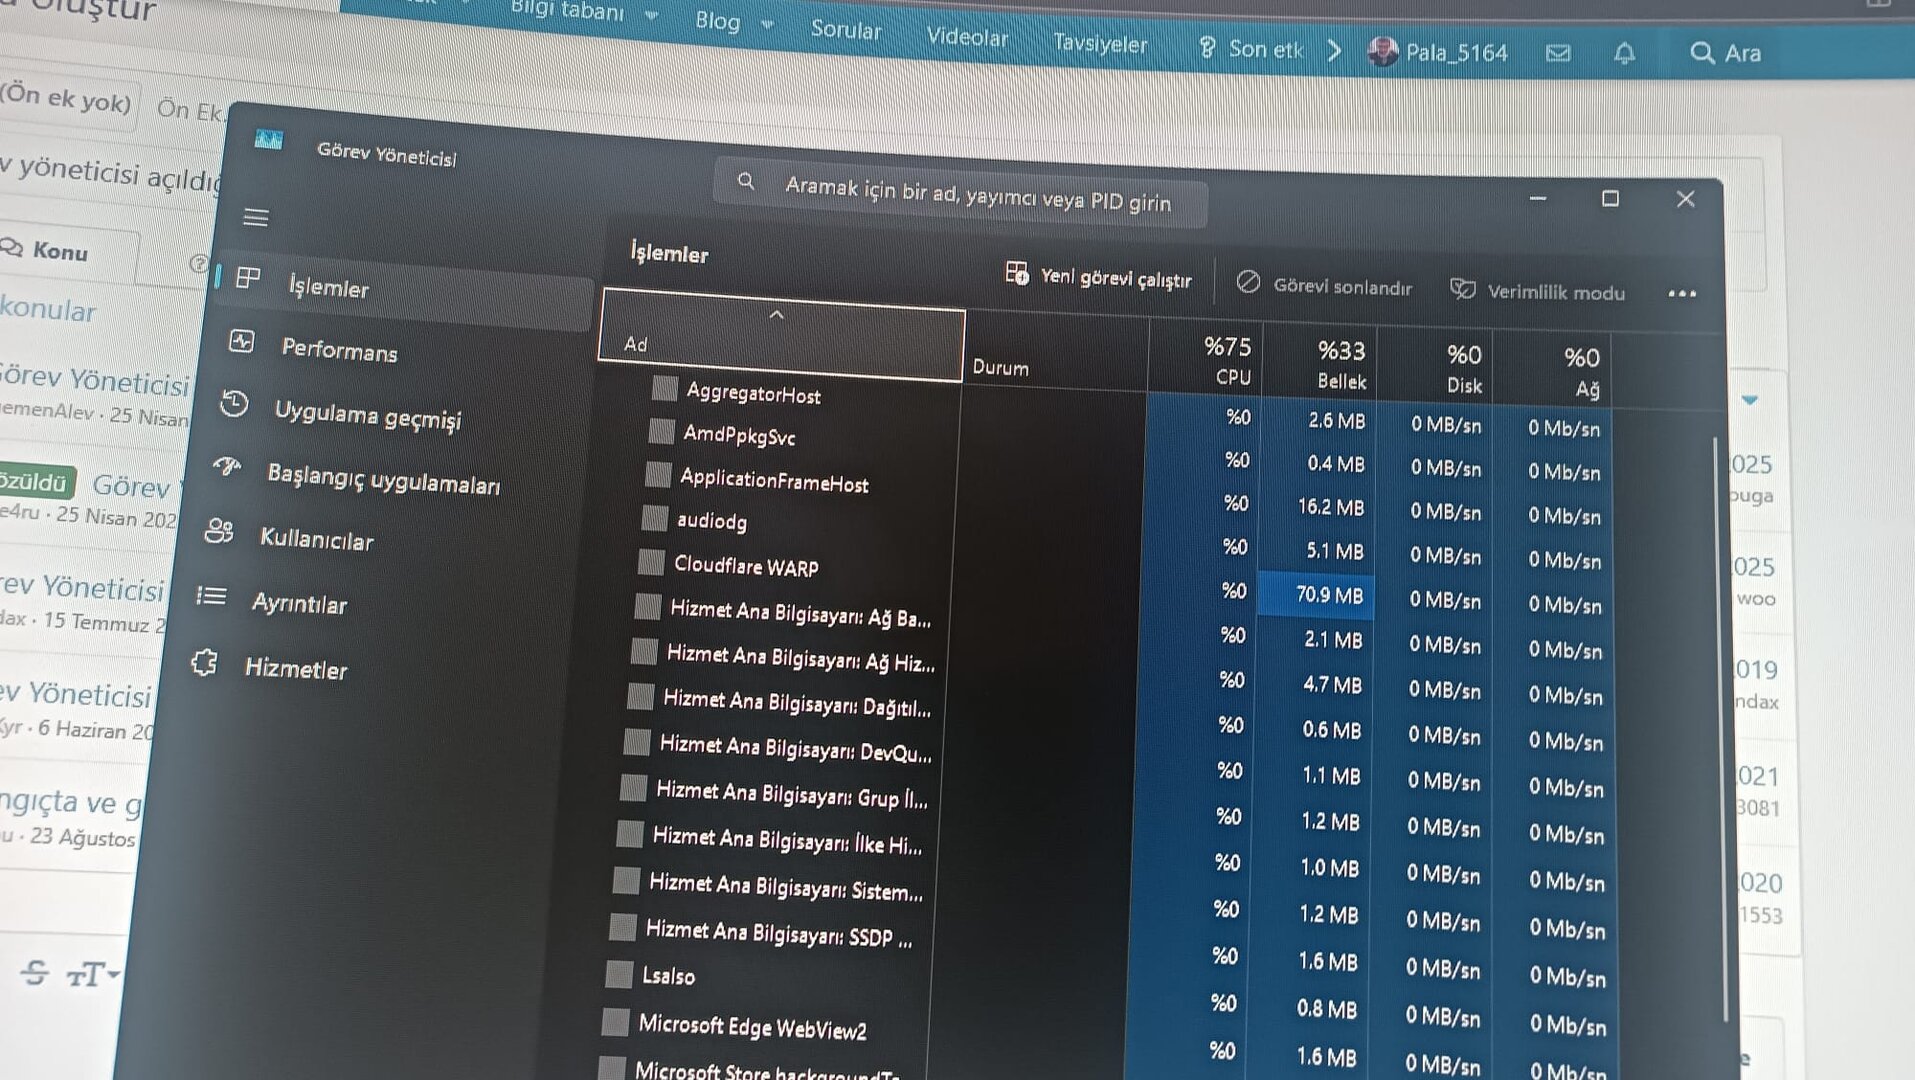Click the Performans sidebar icon
Screen dimensions: 1915x1080
tap(242, 341)
